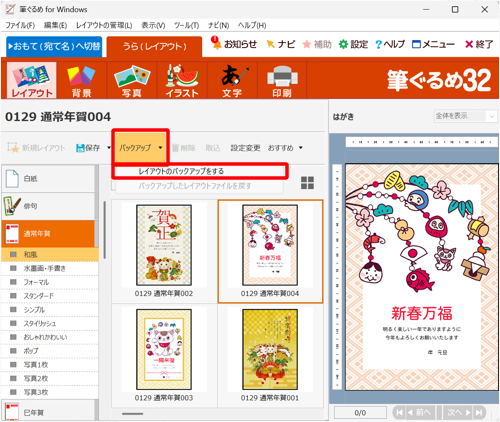
Task: Select the 写真3枚 subcategory
Action: 50,392
